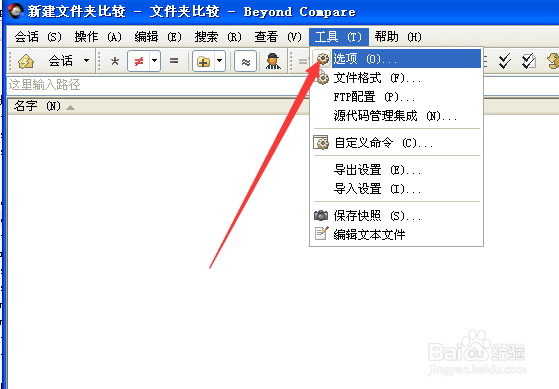559x389 pixels.
Task: Choose FTP配置 (P) menu entry
Action: click(396, 97)
